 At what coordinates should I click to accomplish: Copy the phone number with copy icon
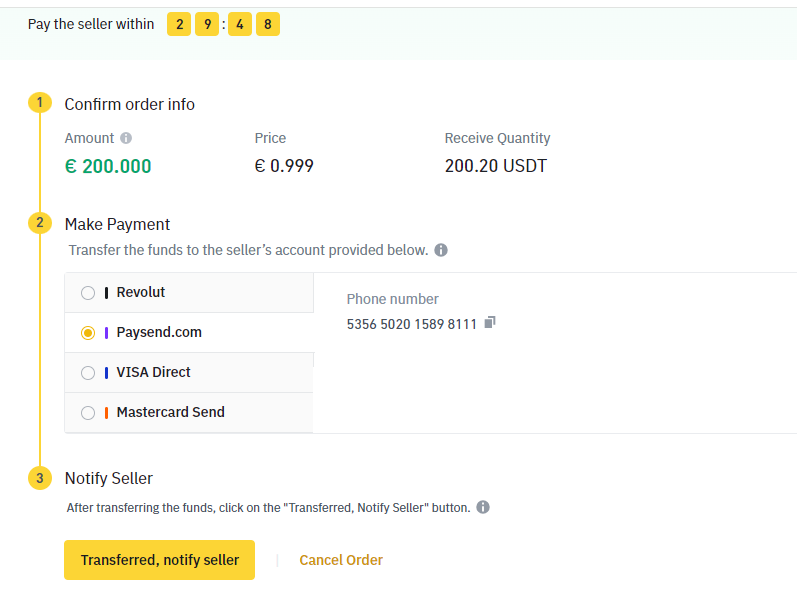(490, 323)
